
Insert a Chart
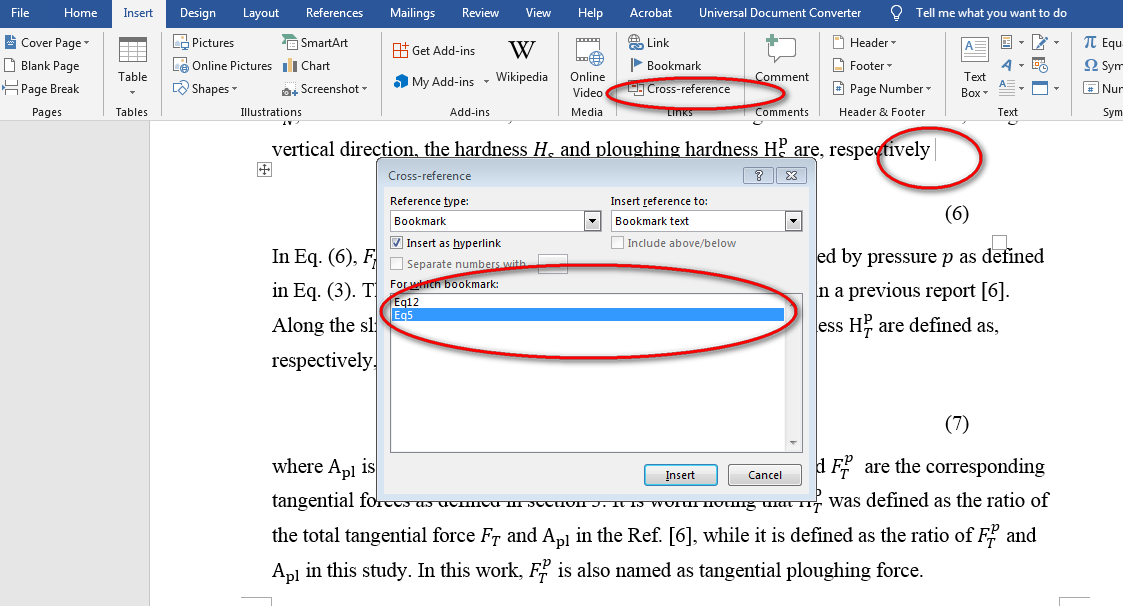(306, 66)
